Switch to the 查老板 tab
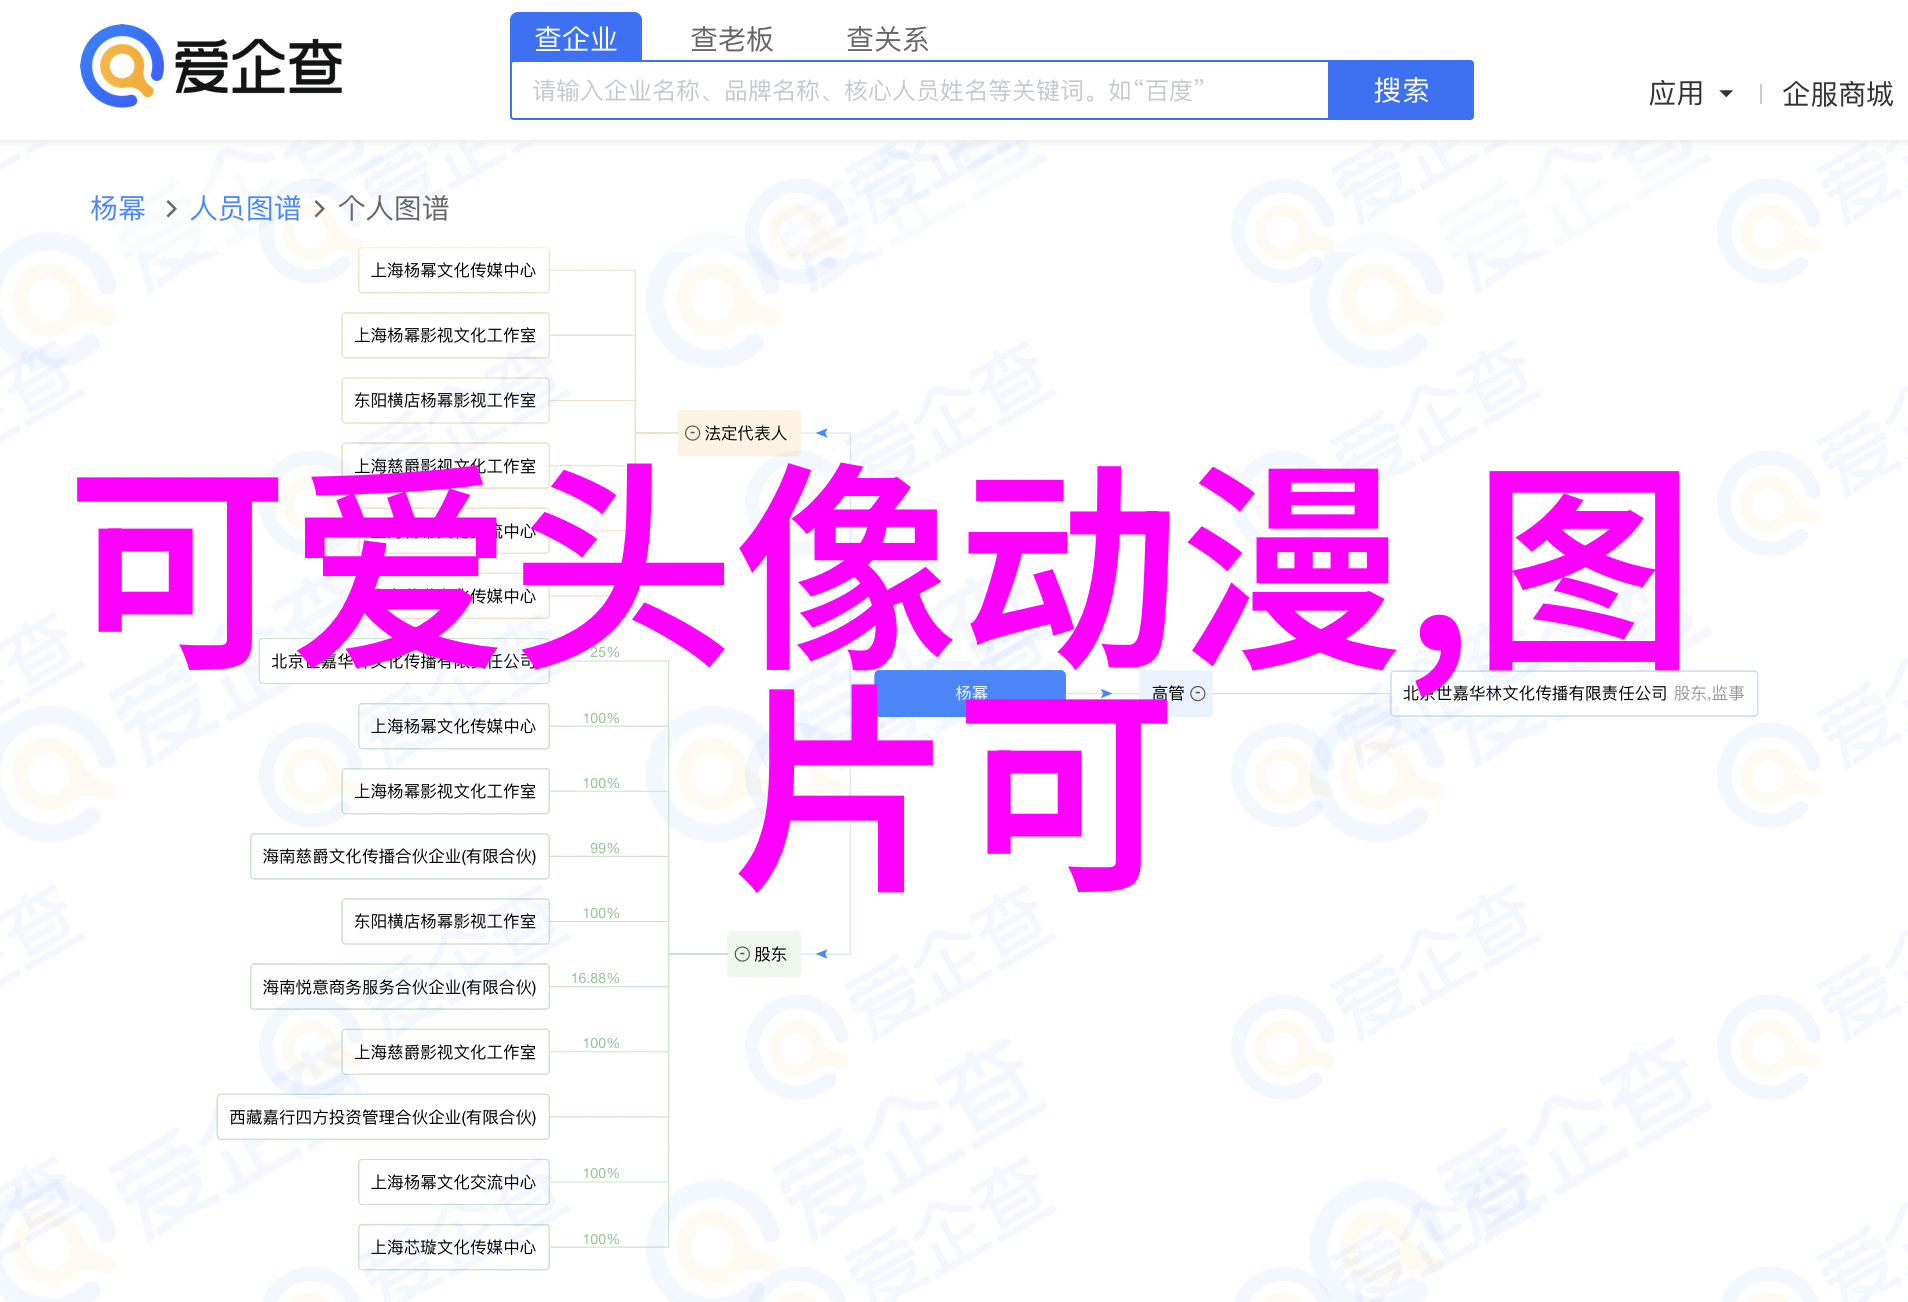This screenshot has width=1908, height=1302. (x=732, y=39)
